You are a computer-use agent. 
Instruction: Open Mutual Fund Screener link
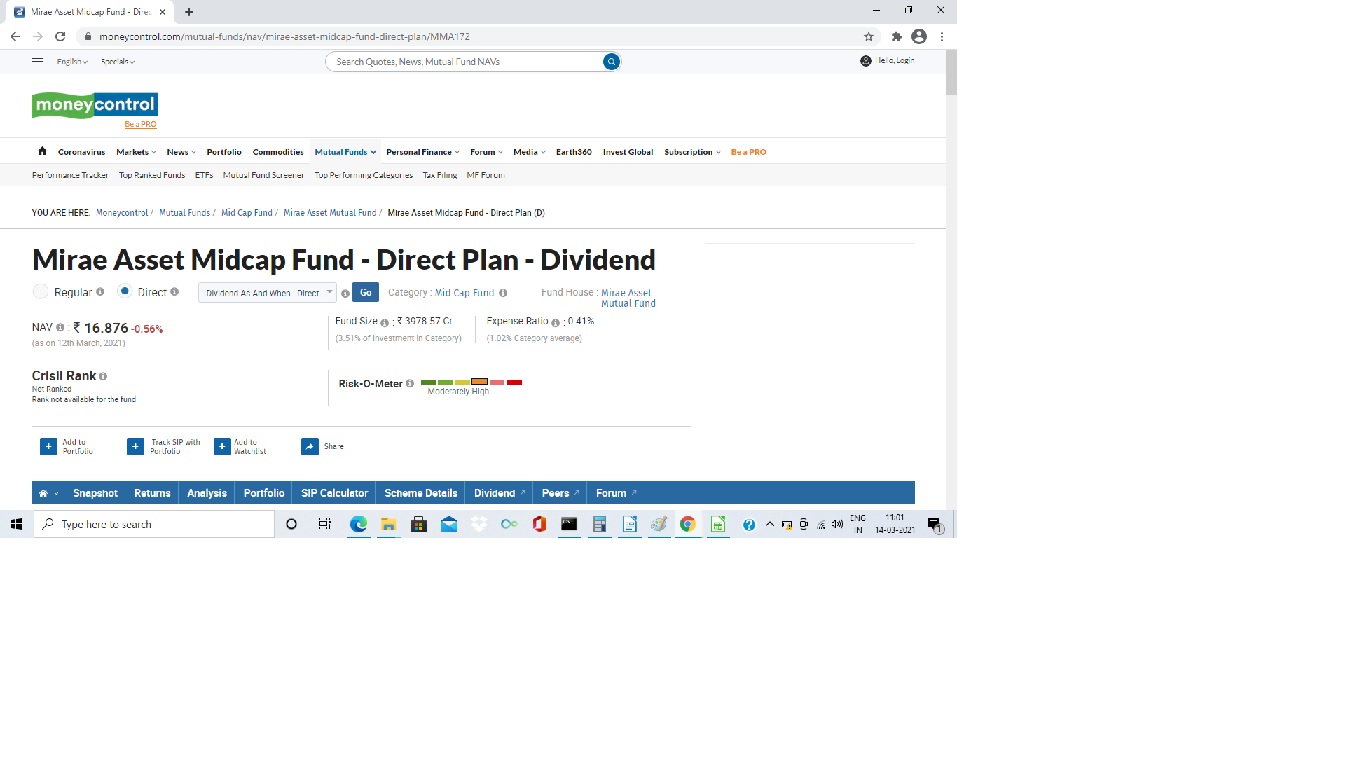263,175
